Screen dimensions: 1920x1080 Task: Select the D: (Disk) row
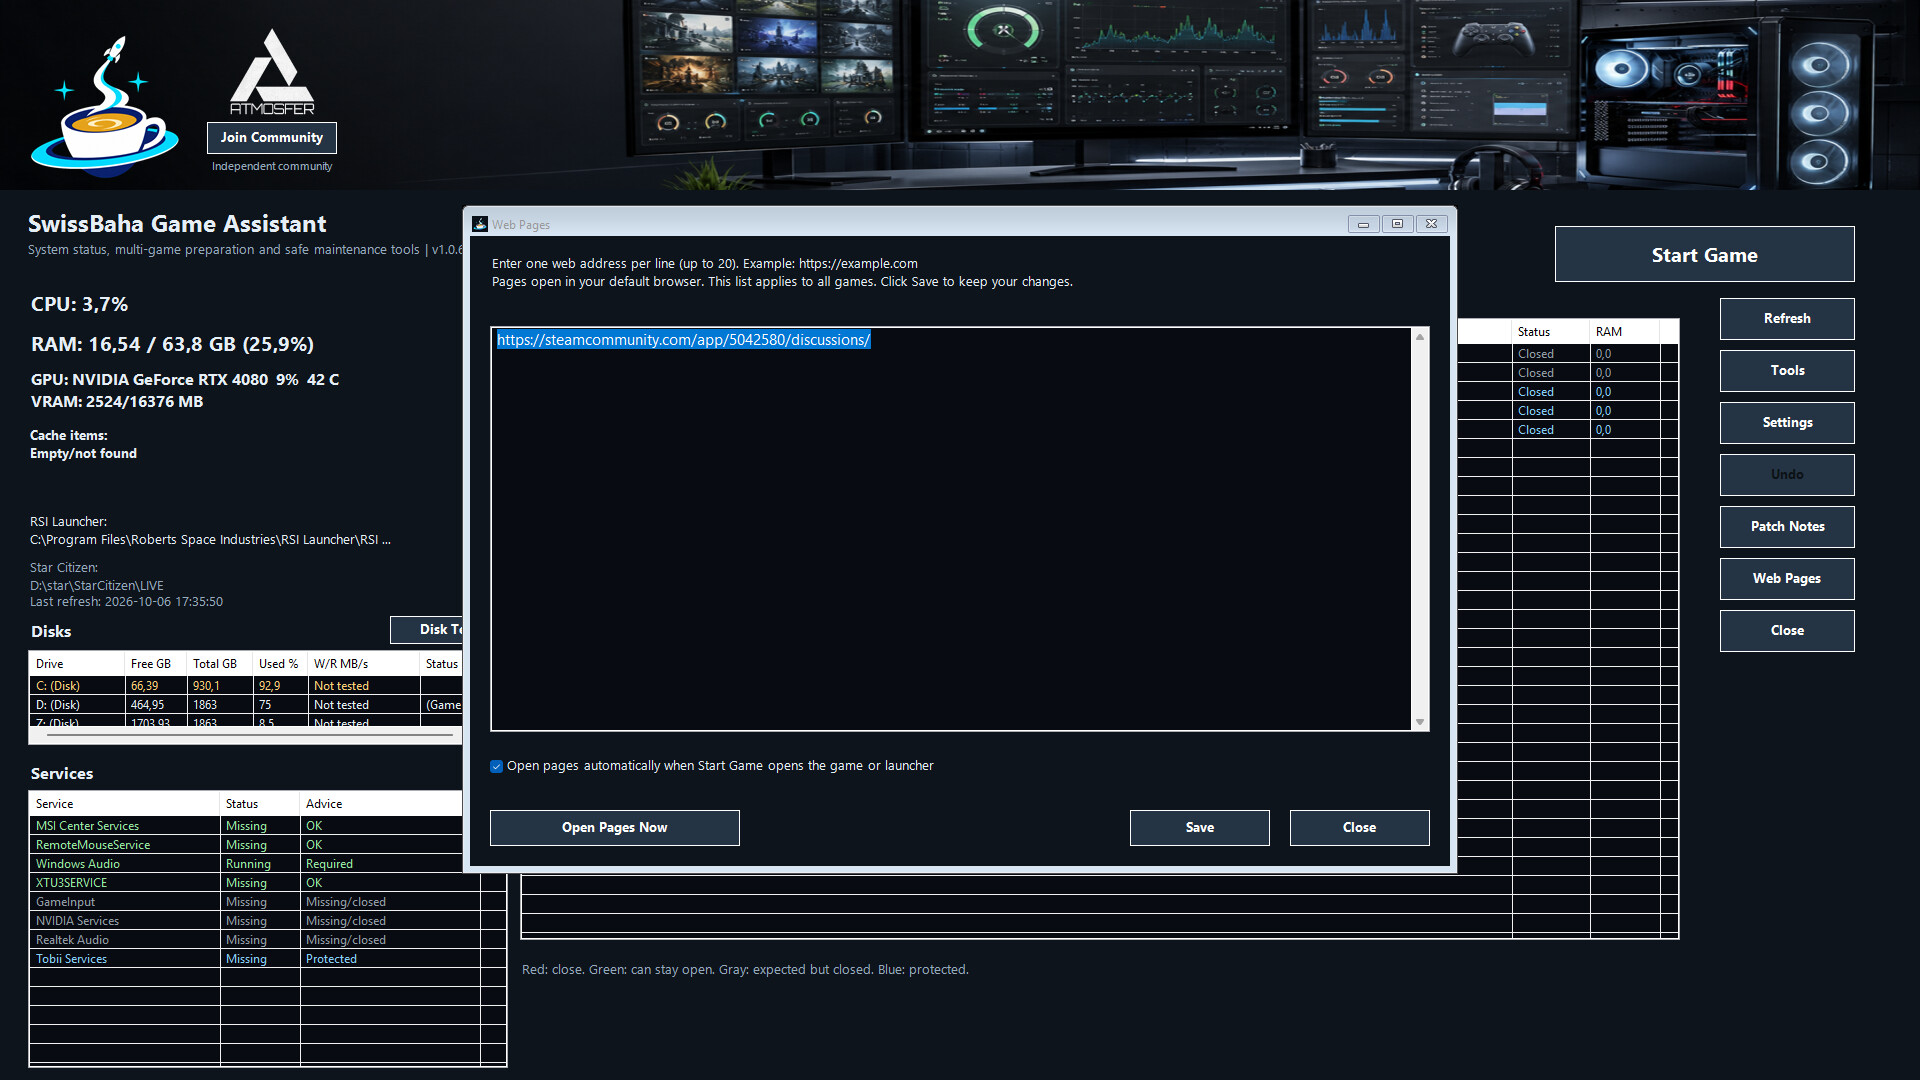(245, 705)
